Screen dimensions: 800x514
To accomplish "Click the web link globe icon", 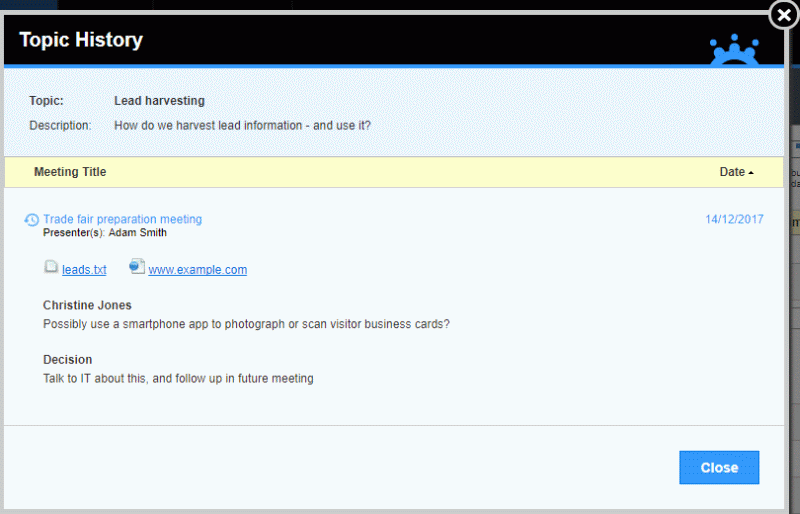I will click(137, 266).
